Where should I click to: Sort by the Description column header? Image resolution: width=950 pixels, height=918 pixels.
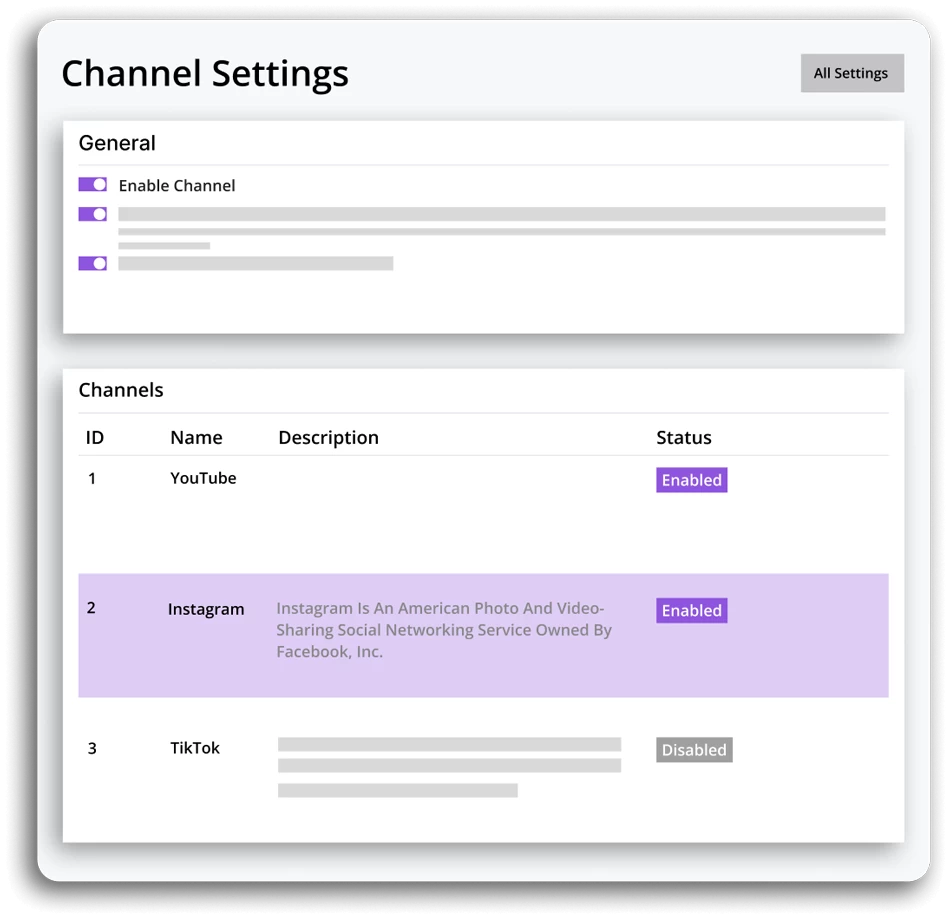tap(328, 437)
